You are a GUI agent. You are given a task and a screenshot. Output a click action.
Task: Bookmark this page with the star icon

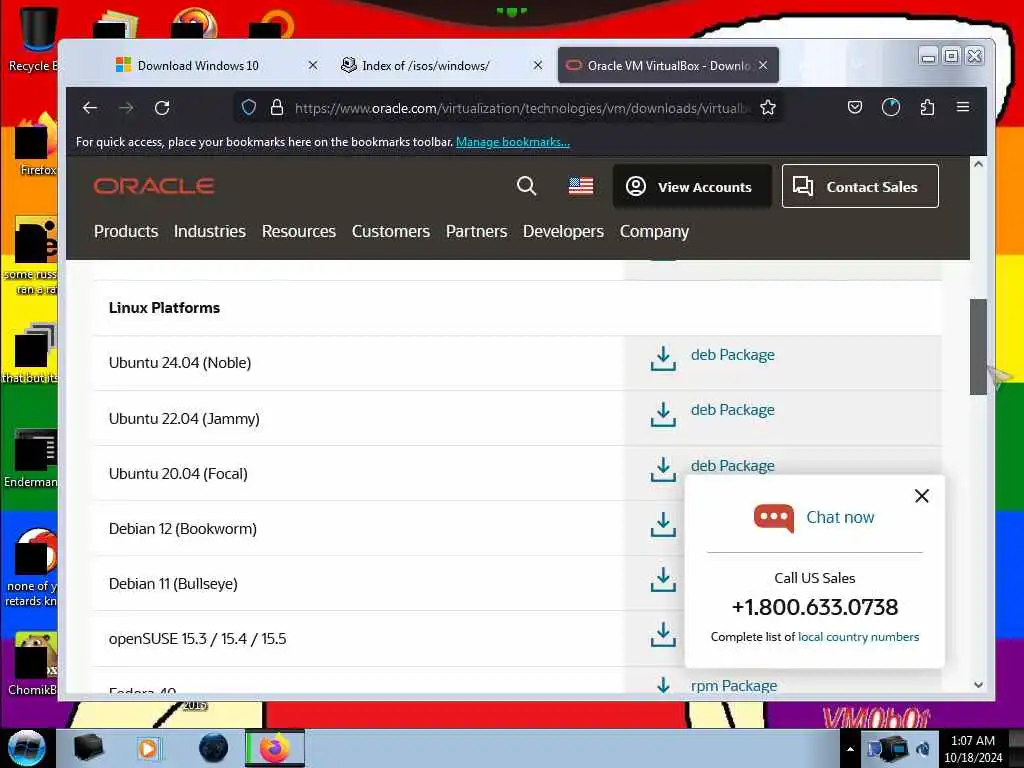(x=768, y=108)
